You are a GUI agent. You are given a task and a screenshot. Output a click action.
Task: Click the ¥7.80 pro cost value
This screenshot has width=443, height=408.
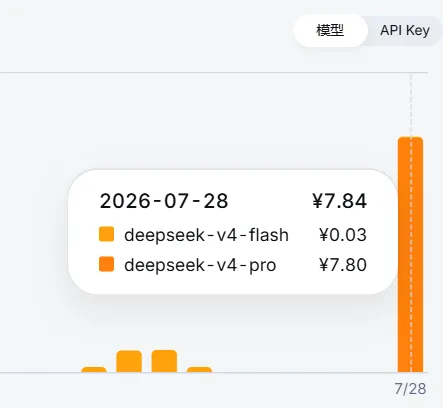(x=343, y=265)
